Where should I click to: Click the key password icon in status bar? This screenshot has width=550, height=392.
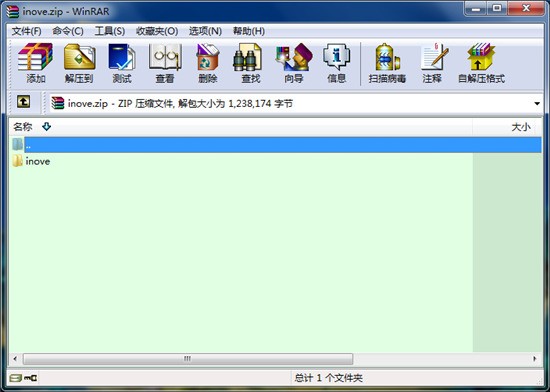point(31,378)
